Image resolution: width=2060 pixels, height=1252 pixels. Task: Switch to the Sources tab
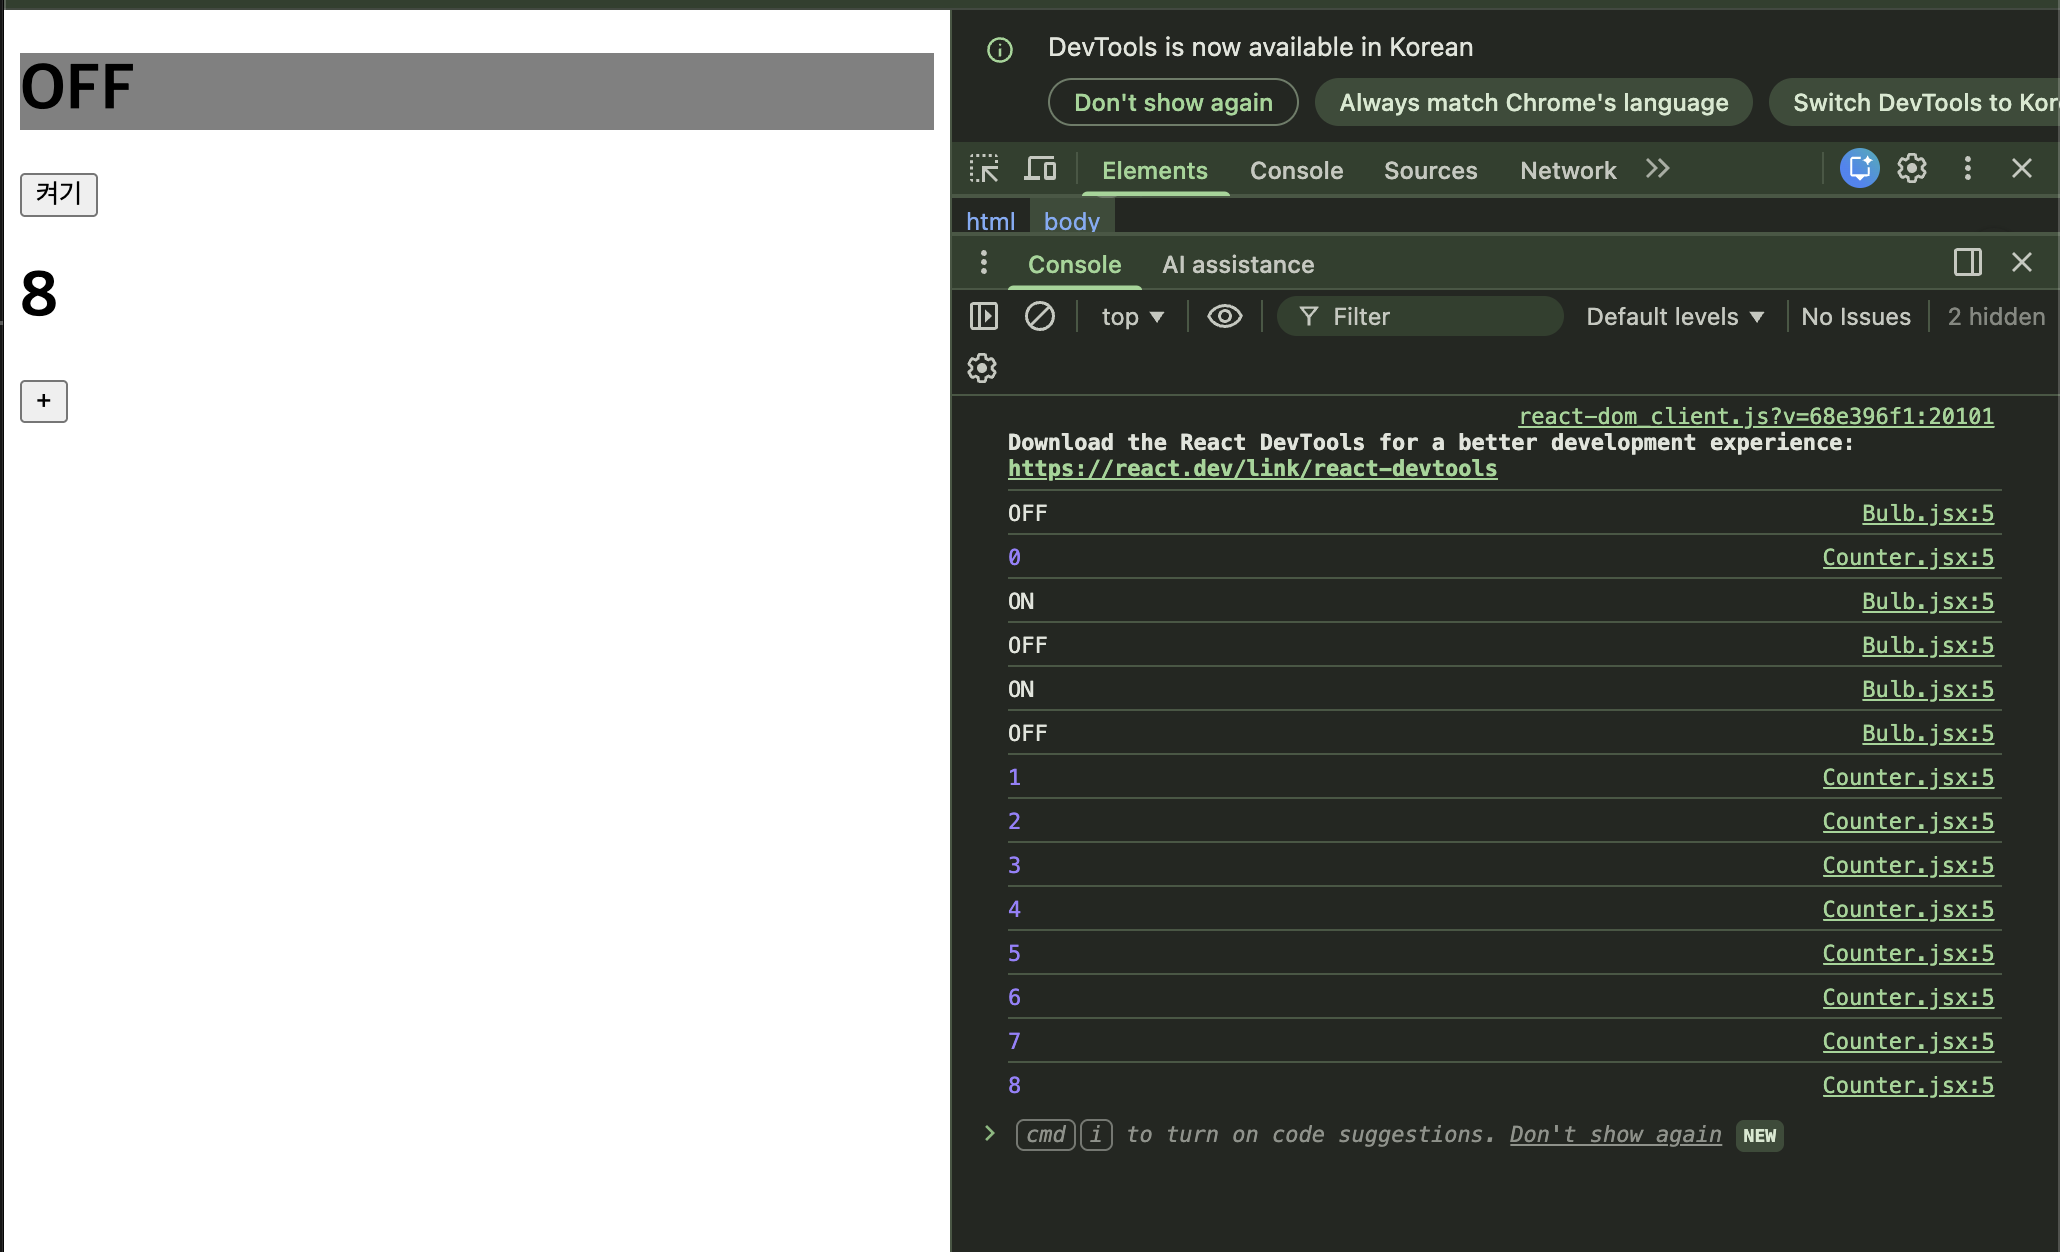pyautogui.click(x=1430, y=171)
